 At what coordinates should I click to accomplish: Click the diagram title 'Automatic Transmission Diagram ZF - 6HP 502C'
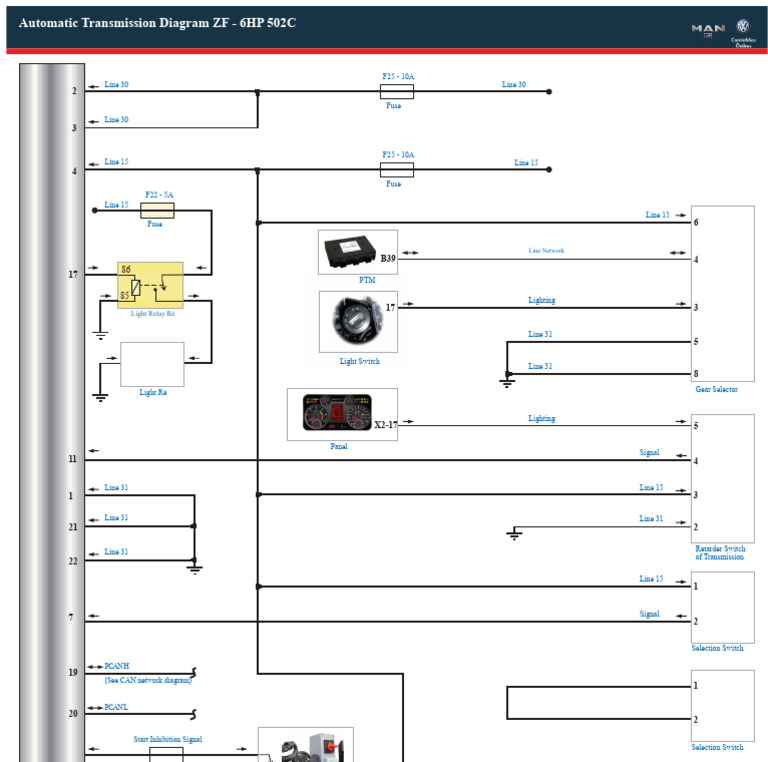[x=157, y=23]
